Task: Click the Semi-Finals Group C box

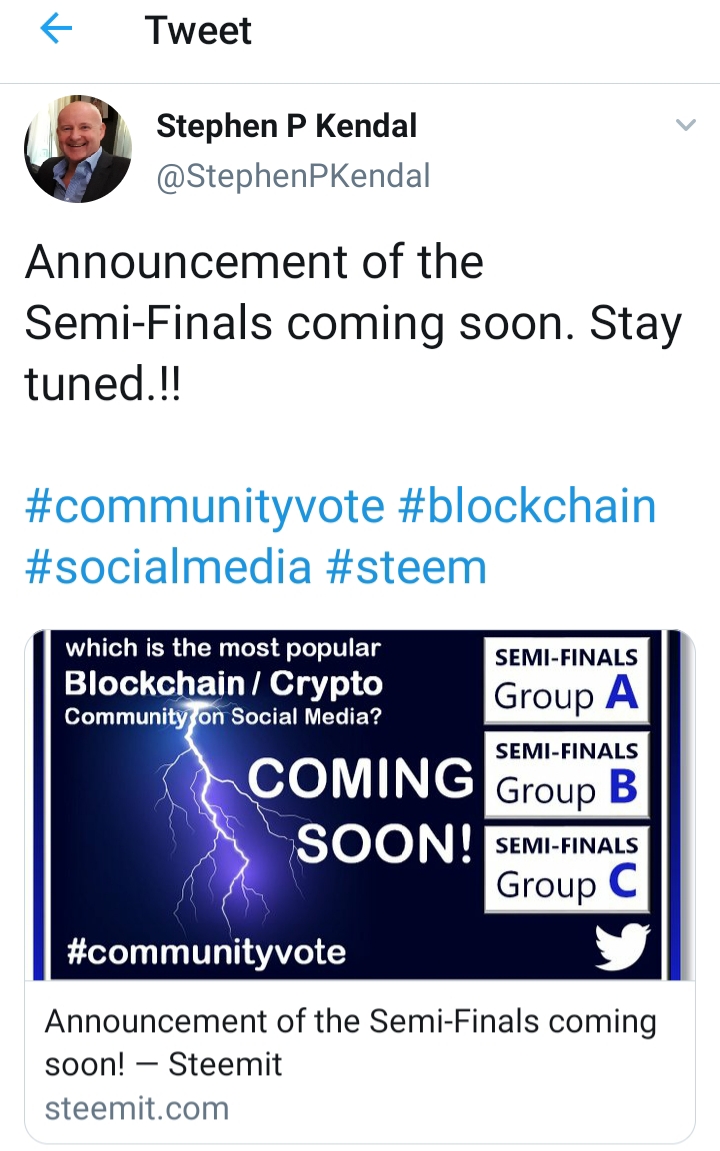Action: tap(567, 869)
